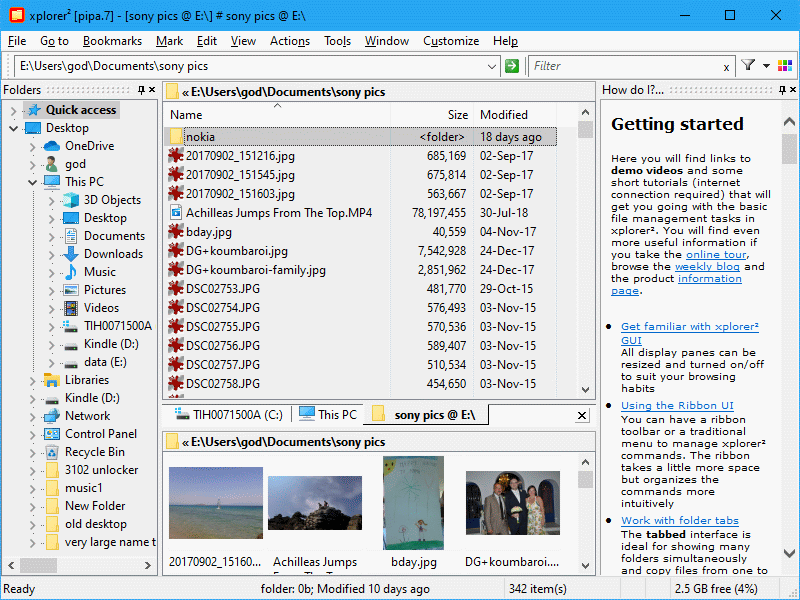The height and width of the screenshot is (600, 800).
Task: Click the file list vertical scrollbar thumb
Action: [x=585, y=130]
